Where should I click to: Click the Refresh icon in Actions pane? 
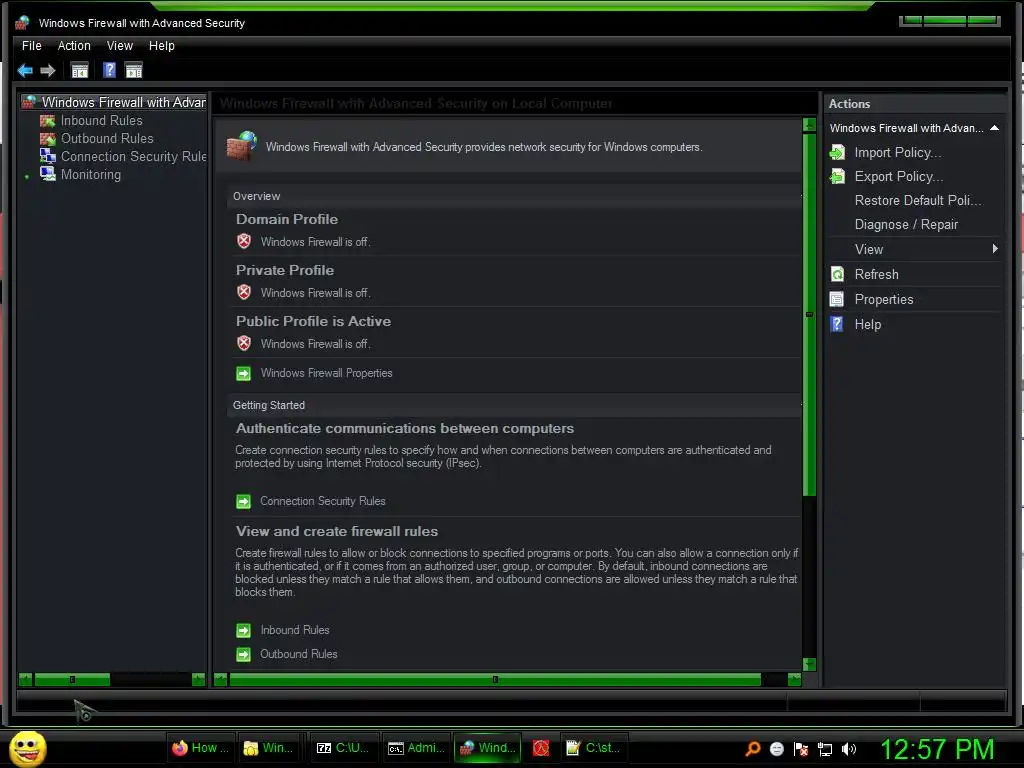pyautogui.click(x=837, y=274)
